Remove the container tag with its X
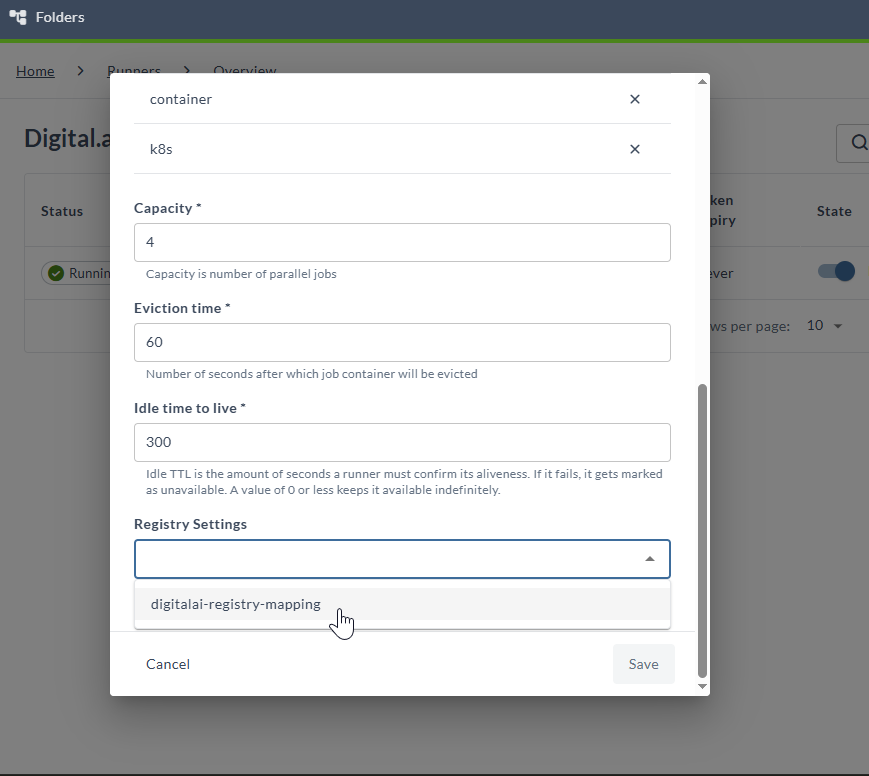Image resolution: width=869 pixels, height=776 pixels. 635,99
